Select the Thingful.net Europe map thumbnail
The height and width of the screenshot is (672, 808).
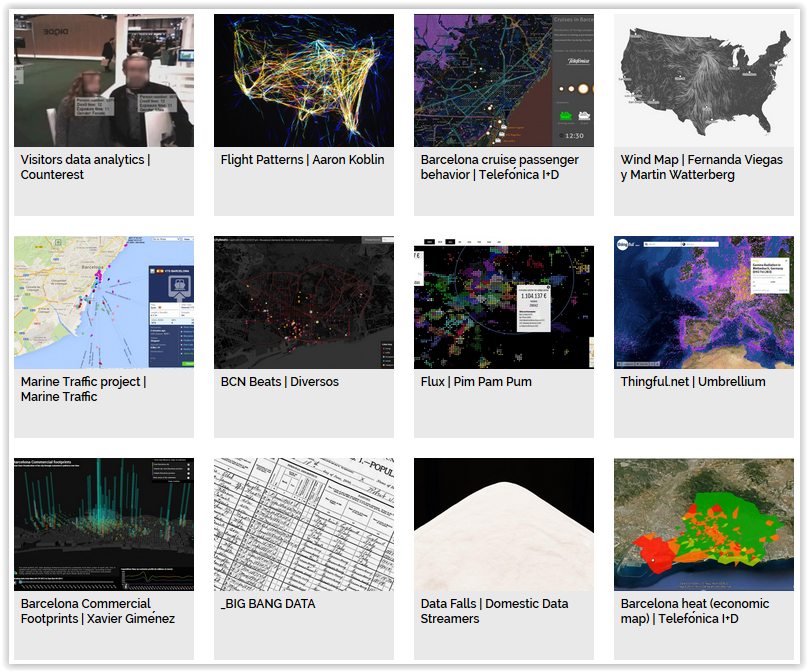[x=703, y=302]
